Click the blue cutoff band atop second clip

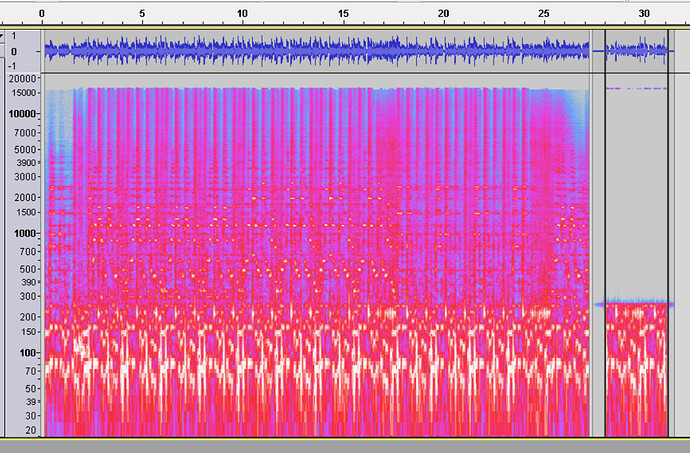636,303
